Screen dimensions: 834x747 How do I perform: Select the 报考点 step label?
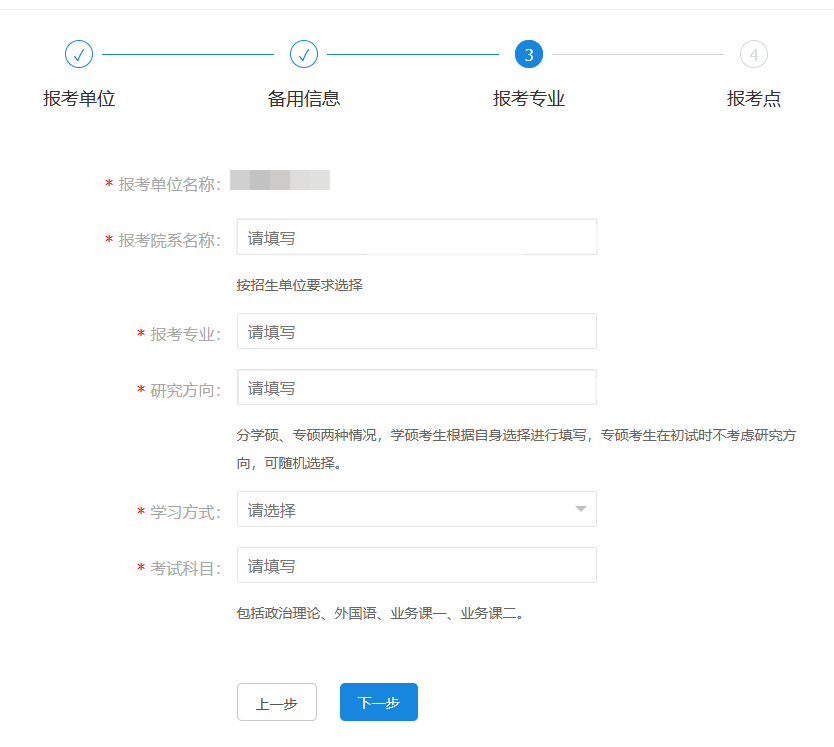754,99
